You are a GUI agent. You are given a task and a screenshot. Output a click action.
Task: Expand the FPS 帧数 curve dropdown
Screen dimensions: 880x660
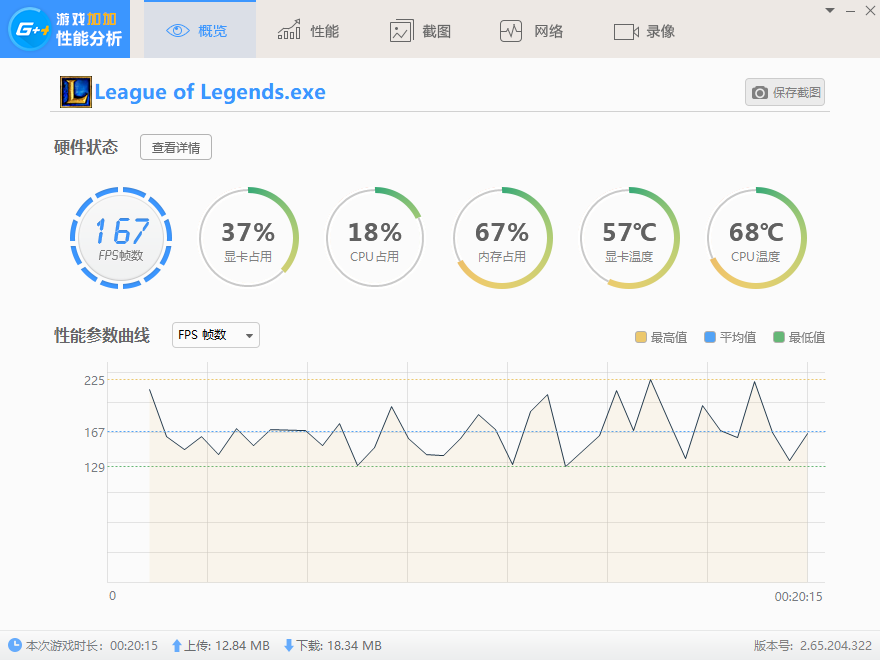point(216,335)
